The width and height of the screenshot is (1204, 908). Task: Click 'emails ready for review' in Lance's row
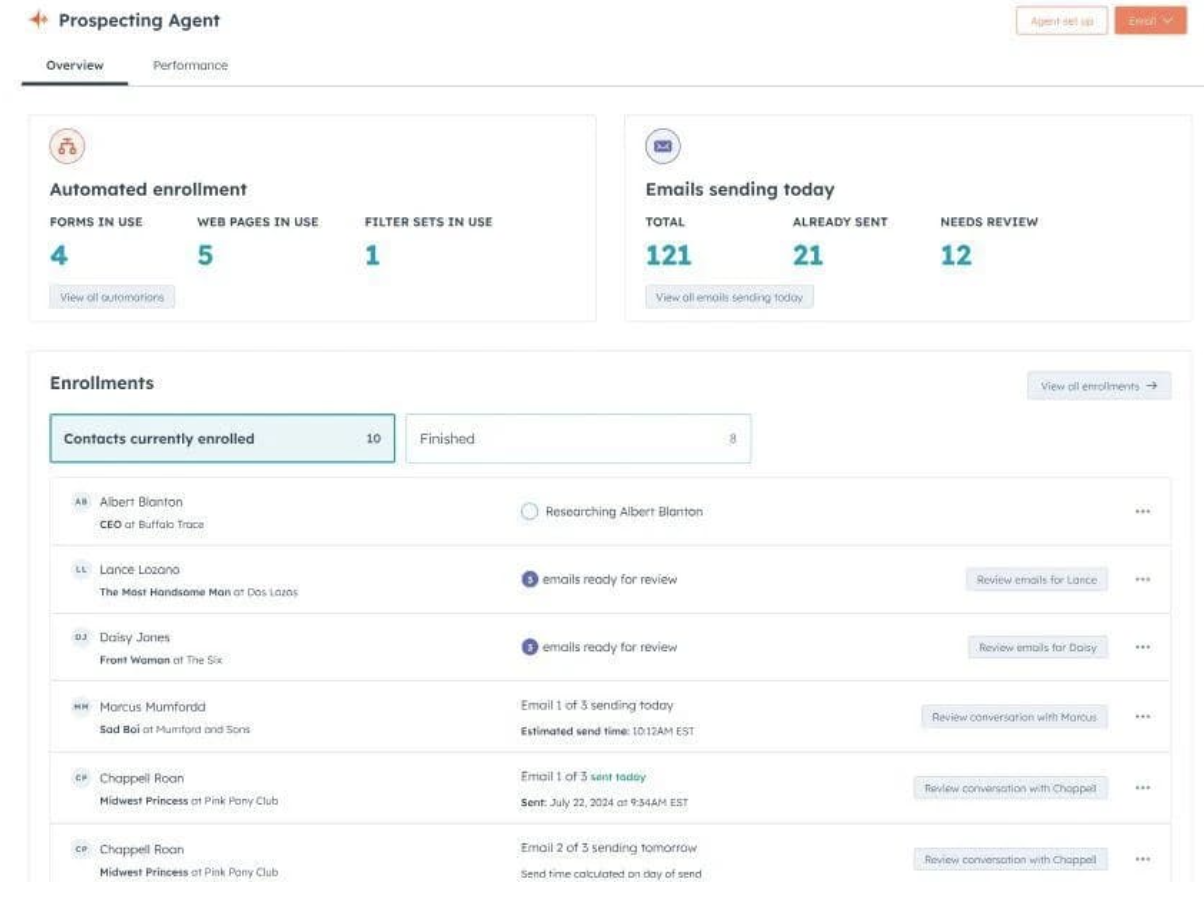[x=610, y=579]
